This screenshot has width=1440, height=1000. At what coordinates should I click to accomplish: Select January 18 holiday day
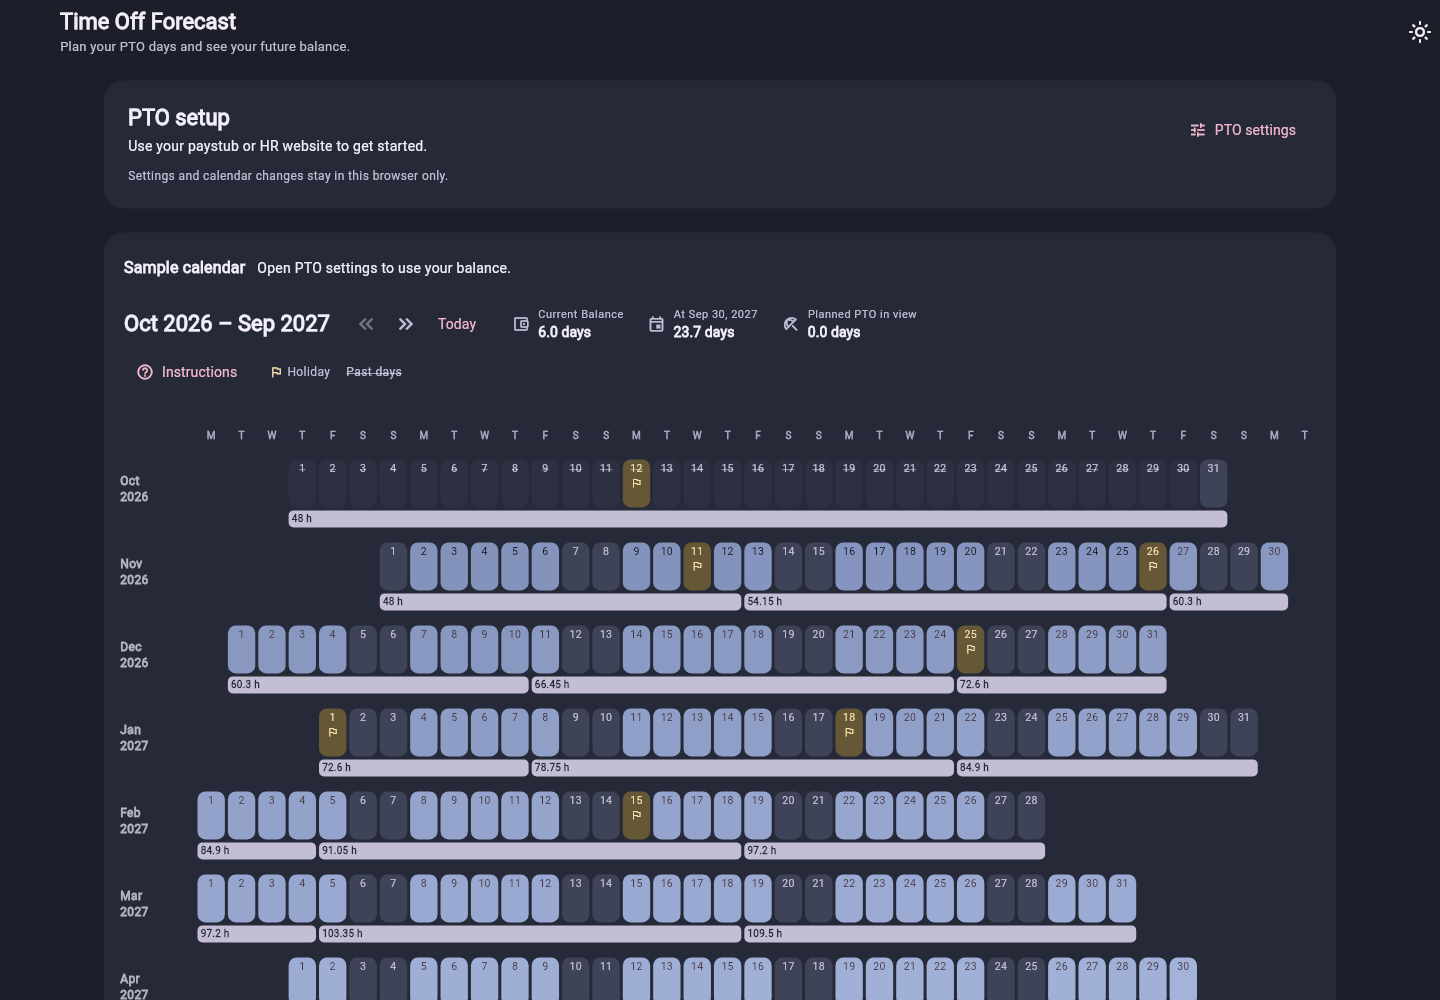tap(849, 732)
